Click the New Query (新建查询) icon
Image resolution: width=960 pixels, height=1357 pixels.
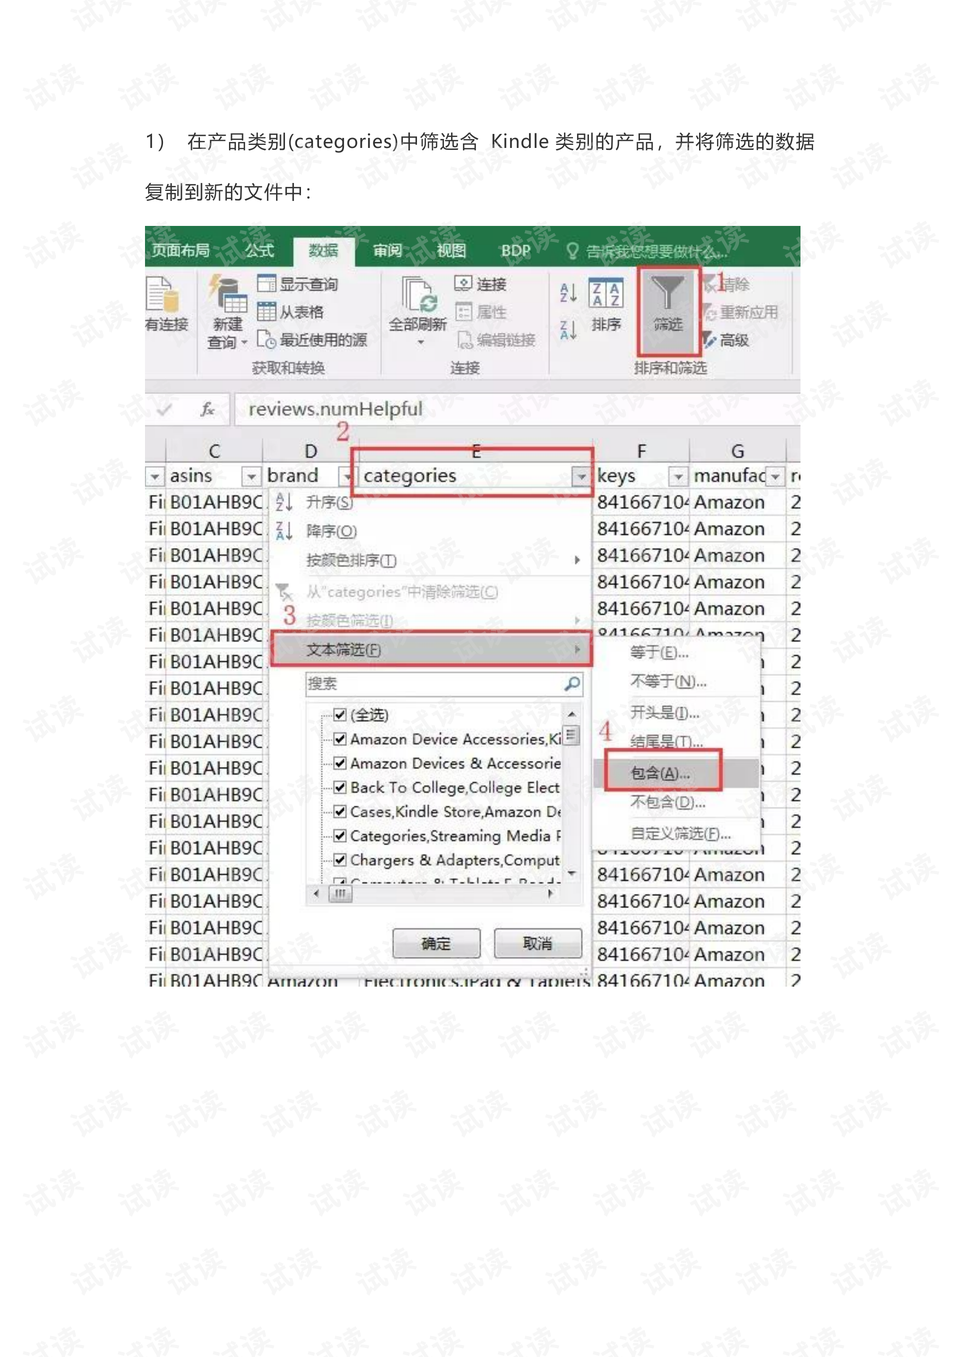tap(227, 294)
